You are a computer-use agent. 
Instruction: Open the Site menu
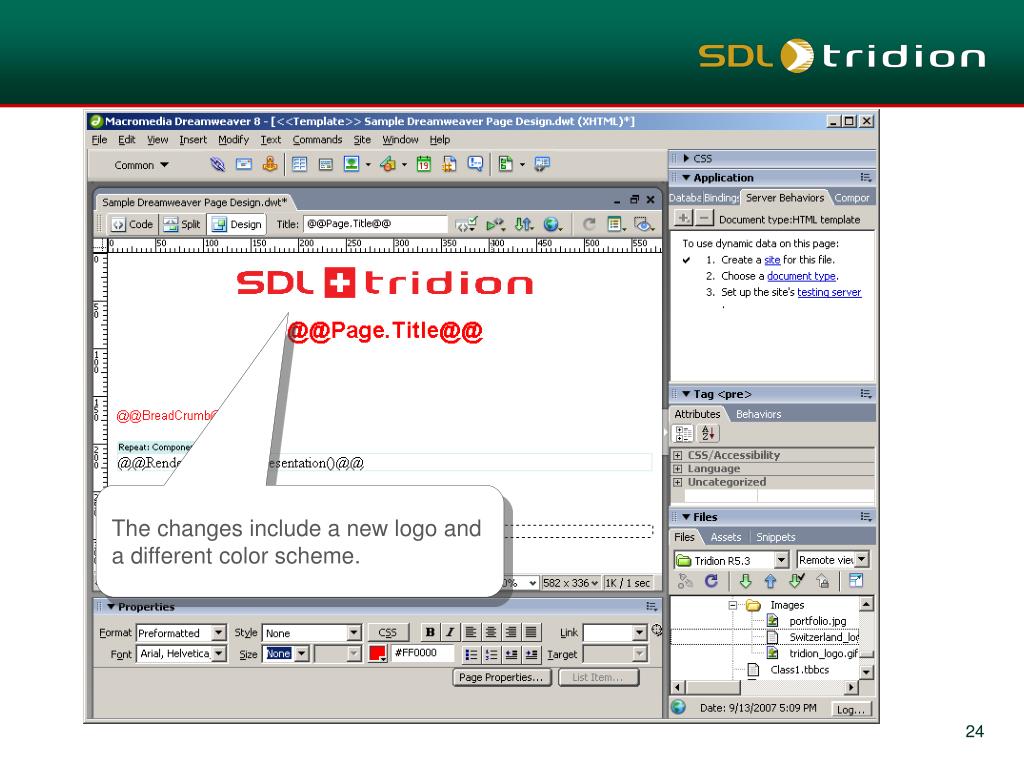362,140
